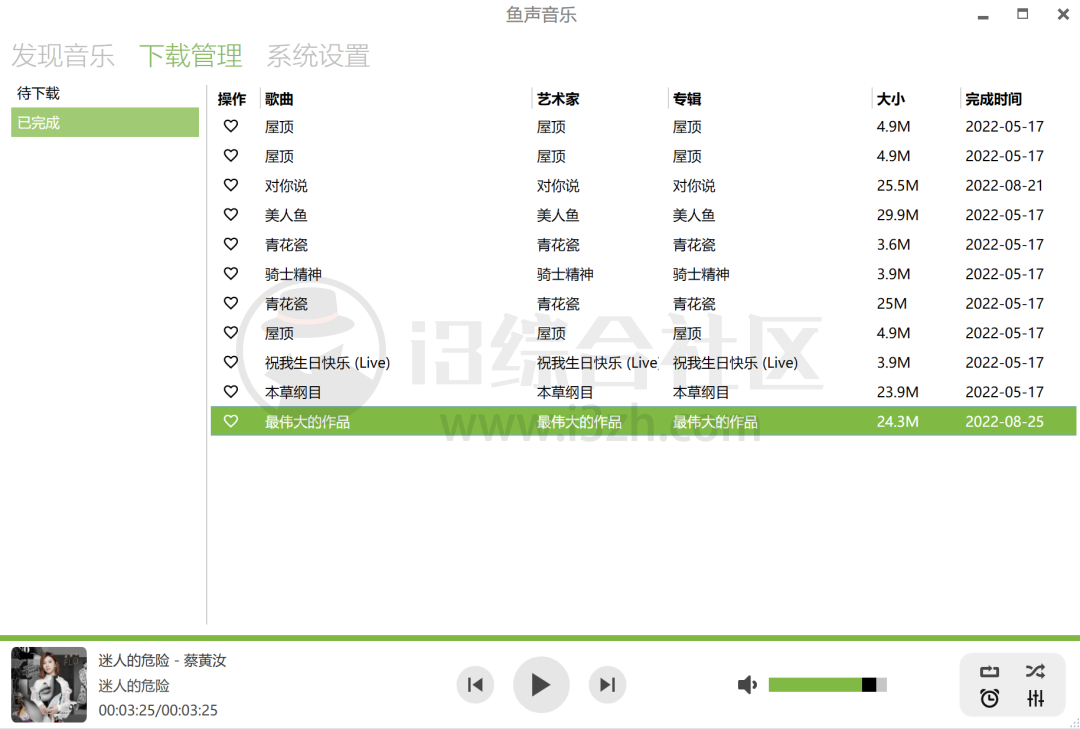Open 系统设置 tab
Image resolution: width=1080 pixels, height=729 pixels.
(318, 56)
